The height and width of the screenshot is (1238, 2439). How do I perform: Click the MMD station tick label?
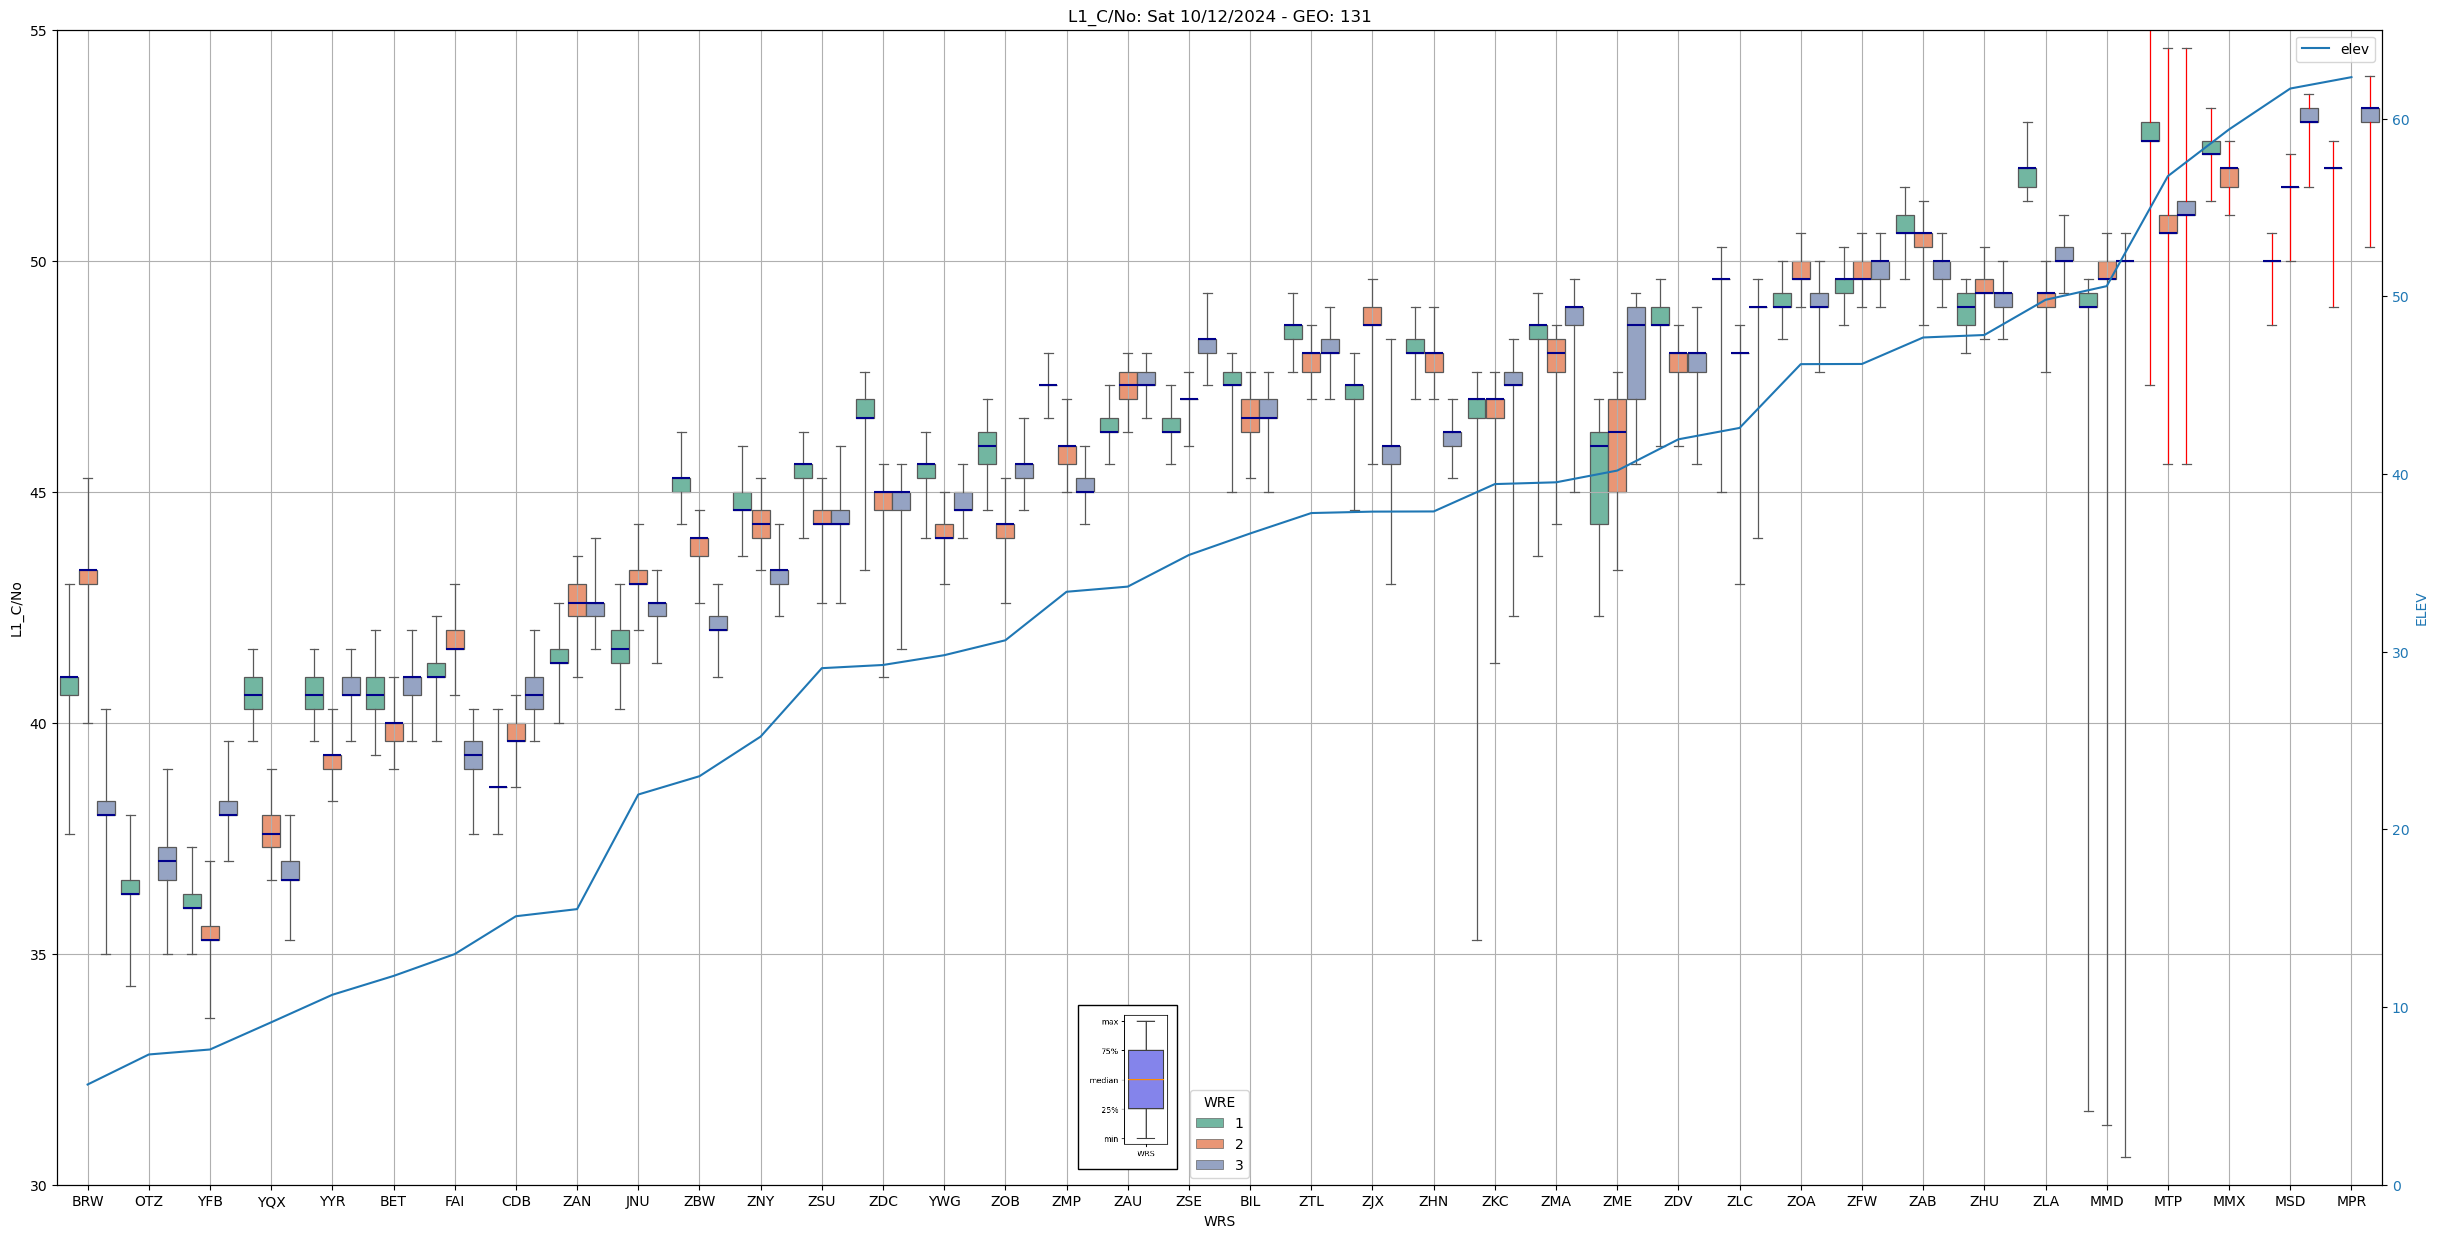pos(2106,1201)
